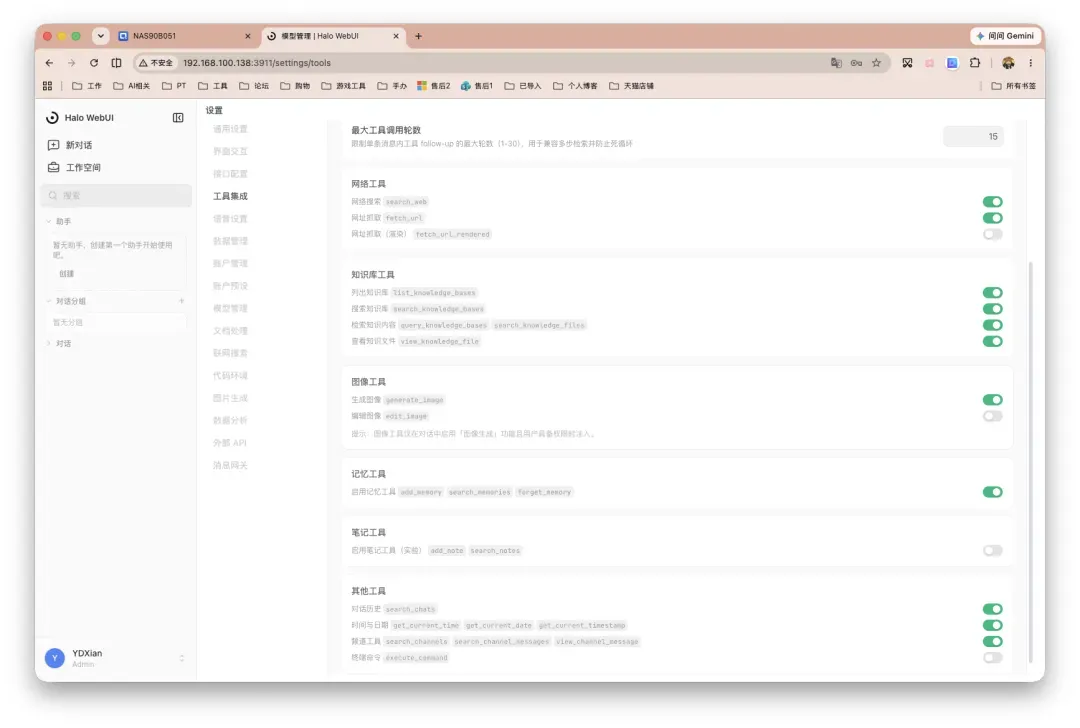
Task: Open 图片生成 settings section
Action: 230,398
